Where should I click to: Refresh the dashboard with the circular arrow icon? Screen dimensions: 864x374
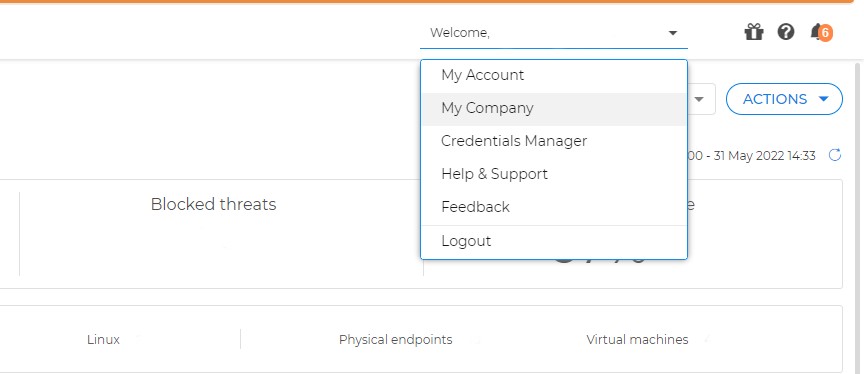click(x=835, y=155)
